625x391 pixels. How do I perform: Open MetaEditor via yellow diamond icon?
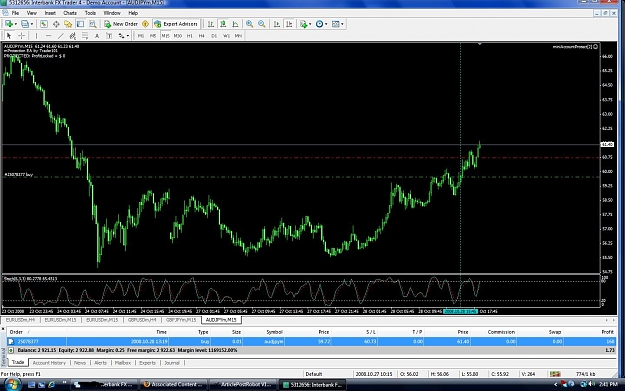145,24
